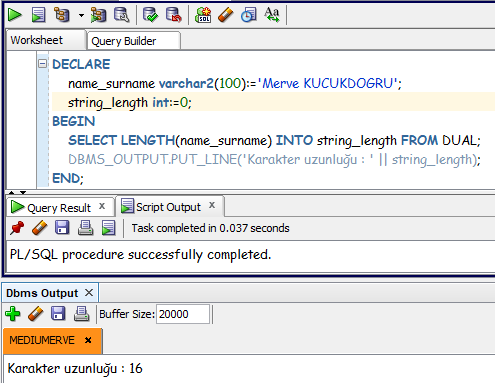The width and height of the screenshot is (495, 383).
Task: Click the END; keyword line
Action: 68,178
